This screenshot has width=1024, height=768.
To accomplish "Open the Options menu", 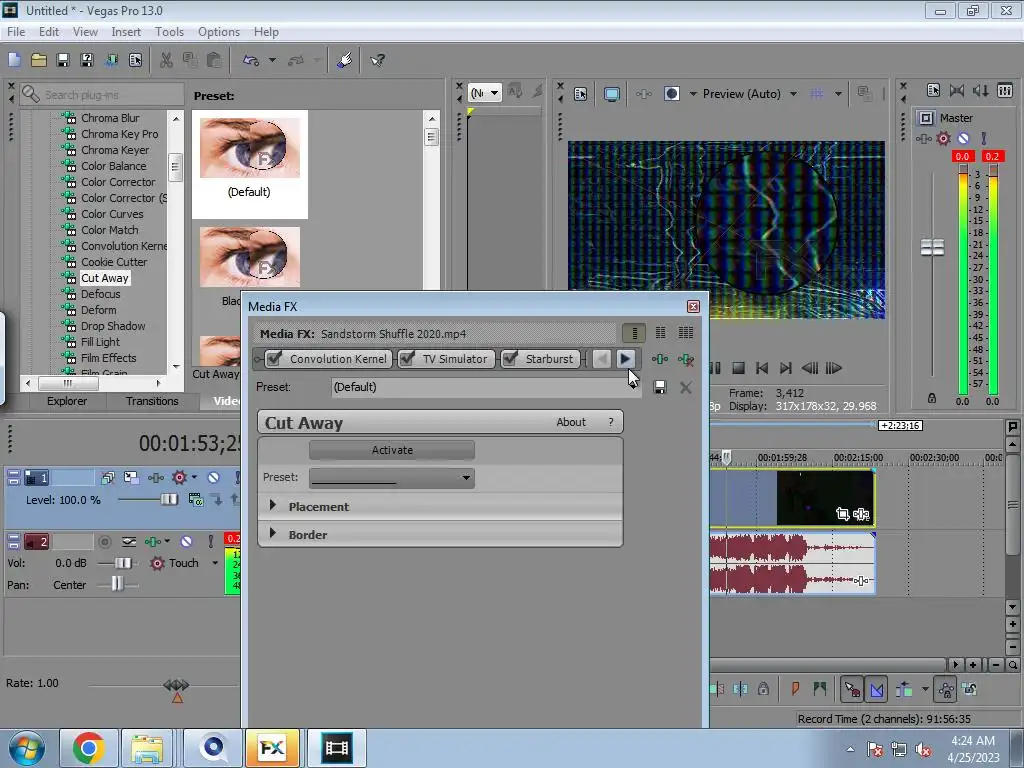I will pyautogui.click(x=219, y=32).
